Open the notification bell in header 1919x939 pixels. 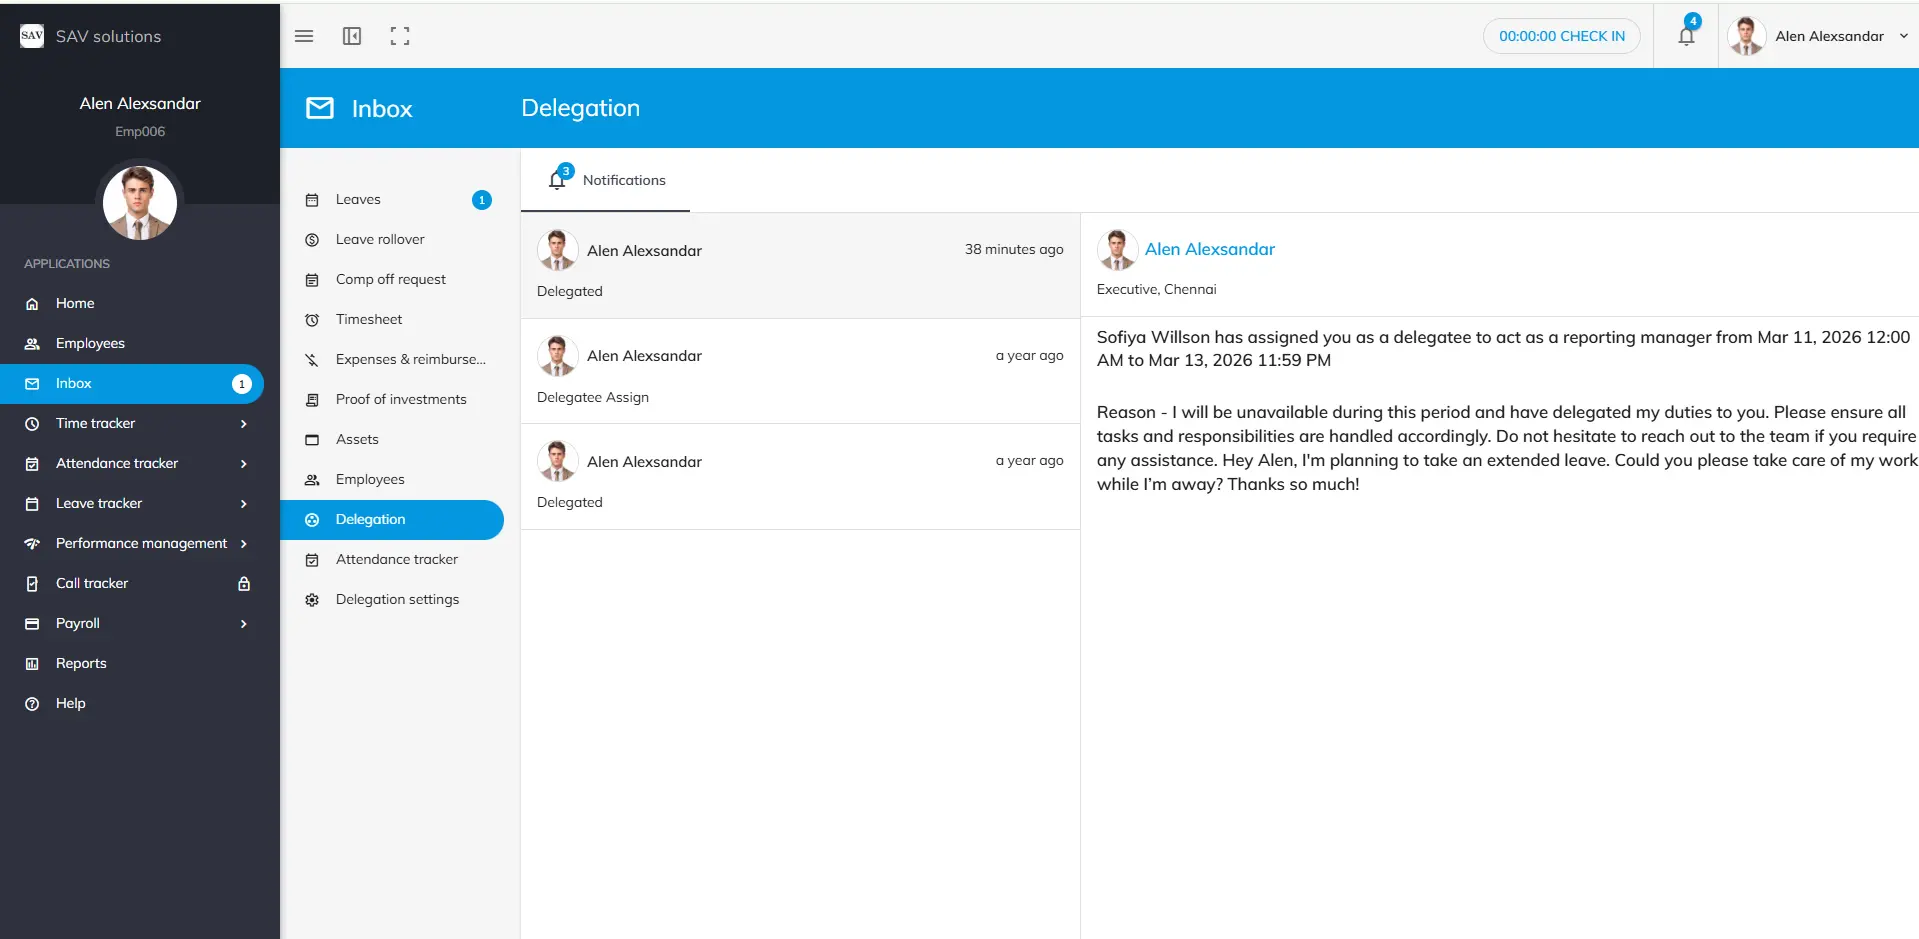pos(1686,36)
